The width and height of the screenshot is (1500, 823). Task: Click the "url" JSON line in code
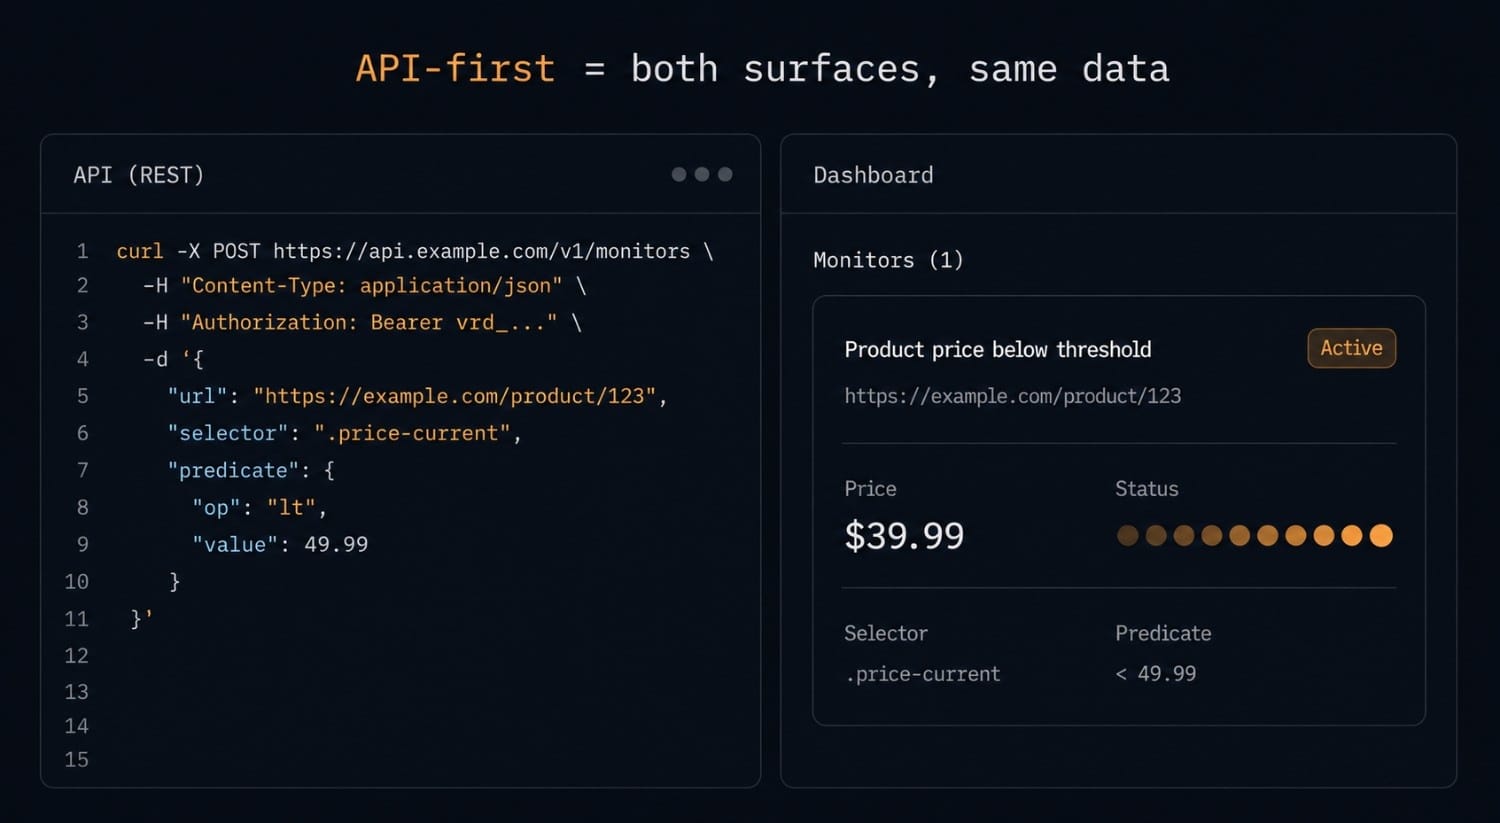coord(417,396)
